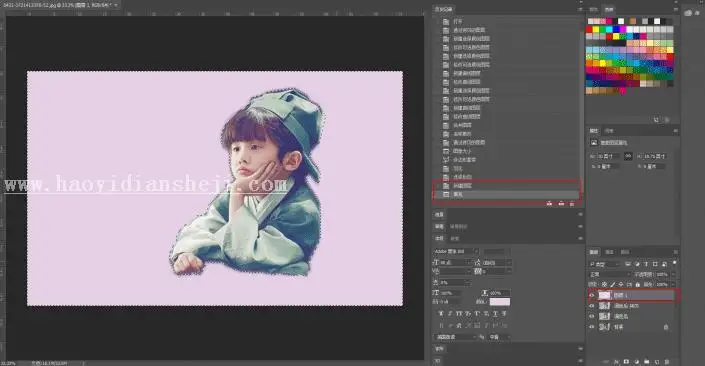Create new adjustment layer half-circle icon
The height and width of the screenshot is (366, 705).
(637, 362)
